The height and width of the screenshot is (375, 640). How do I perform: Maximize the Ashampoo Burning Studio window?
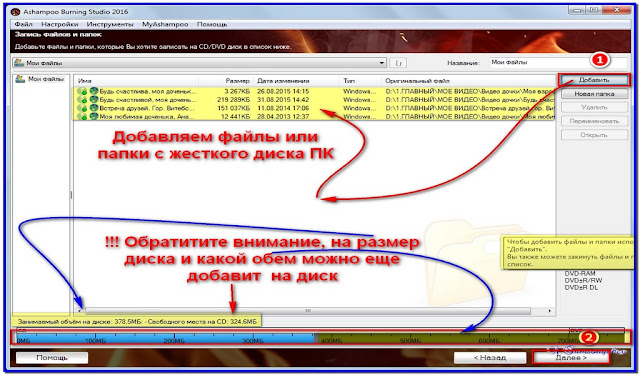pos(594,10)
